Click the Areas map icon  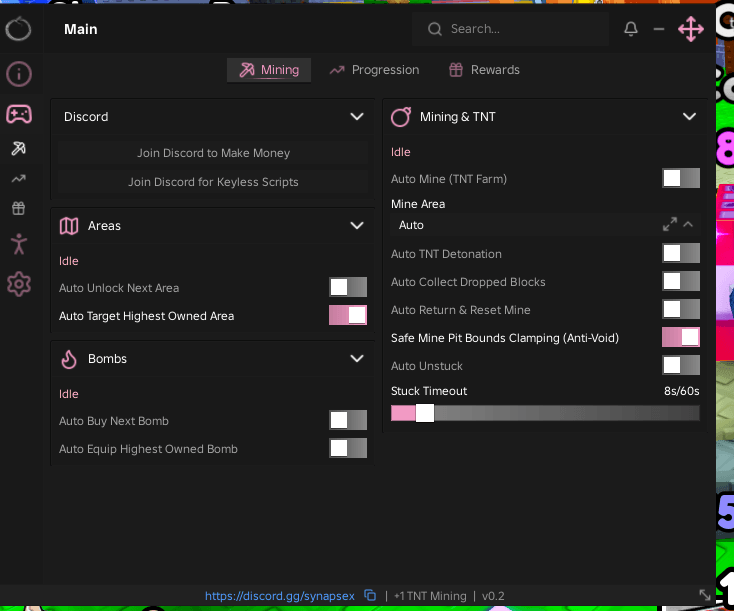69,226
